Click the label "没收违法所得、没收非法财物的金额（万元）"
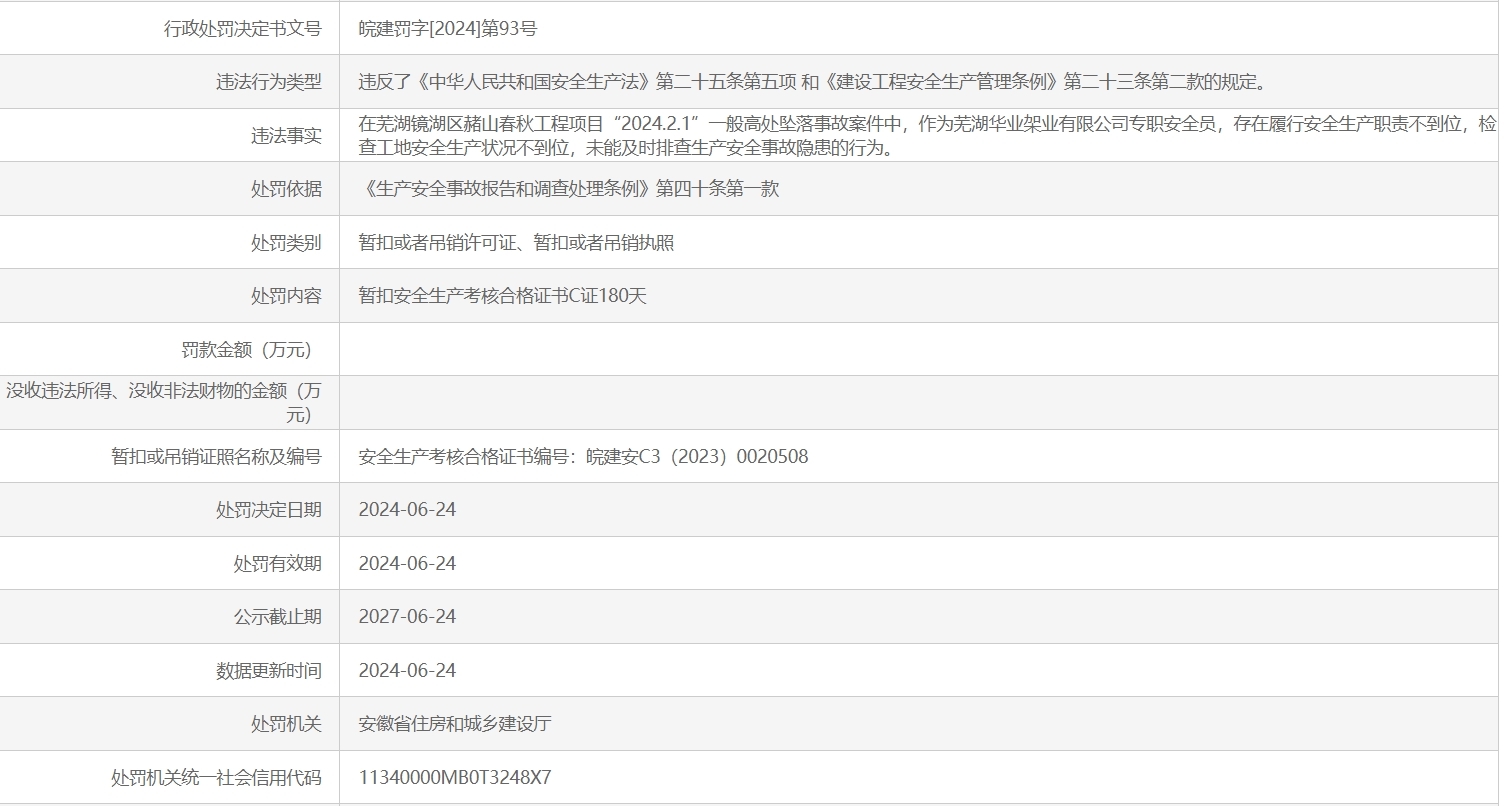 click(165, 402)
